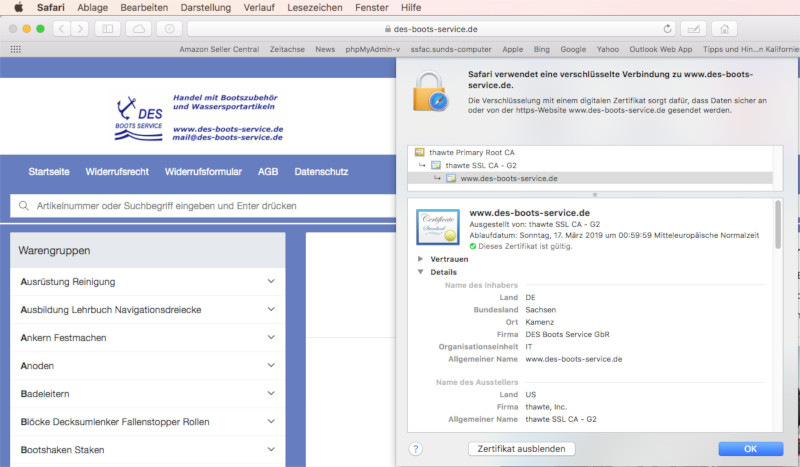Open AGB page
Viewport: 800px width, 467px height.
point(268,171)
